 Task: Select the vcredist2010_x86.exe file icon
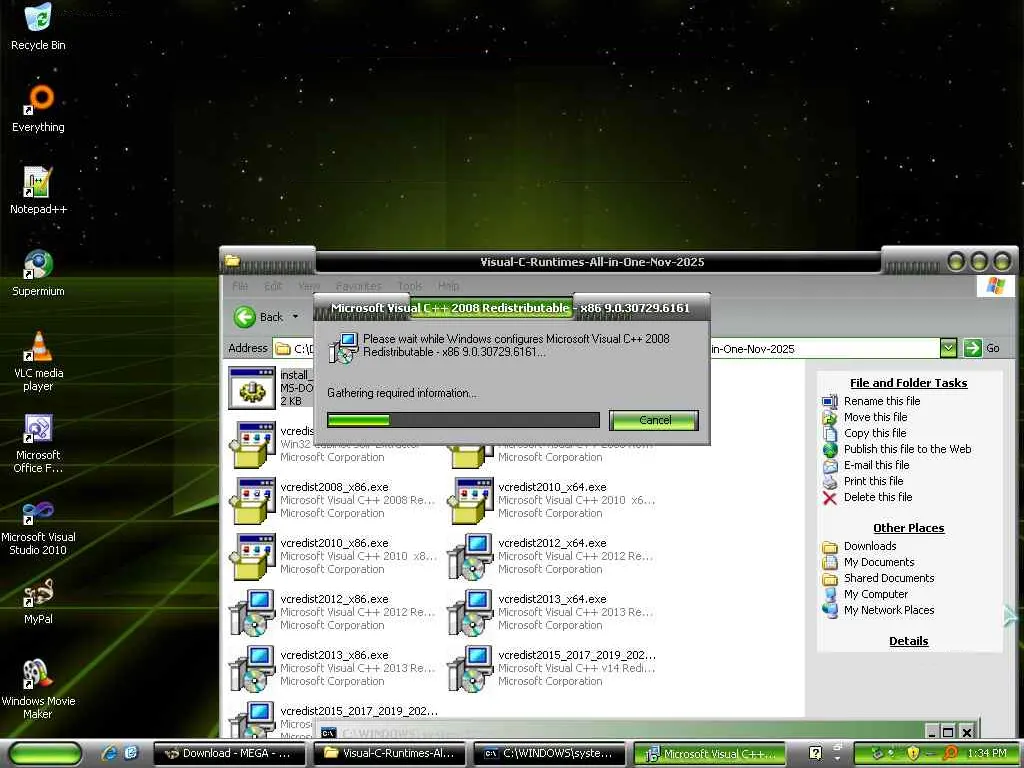pos(253,556)
